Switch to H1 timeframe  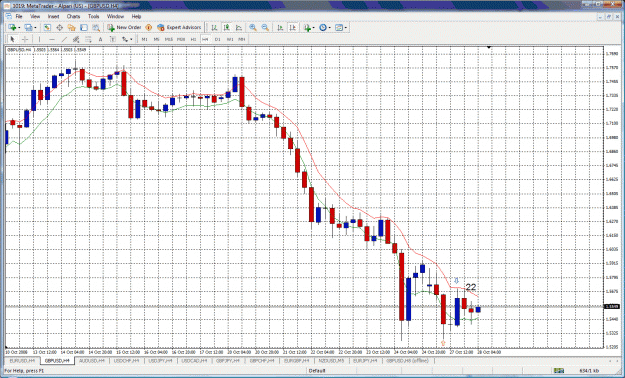(193, 39)
